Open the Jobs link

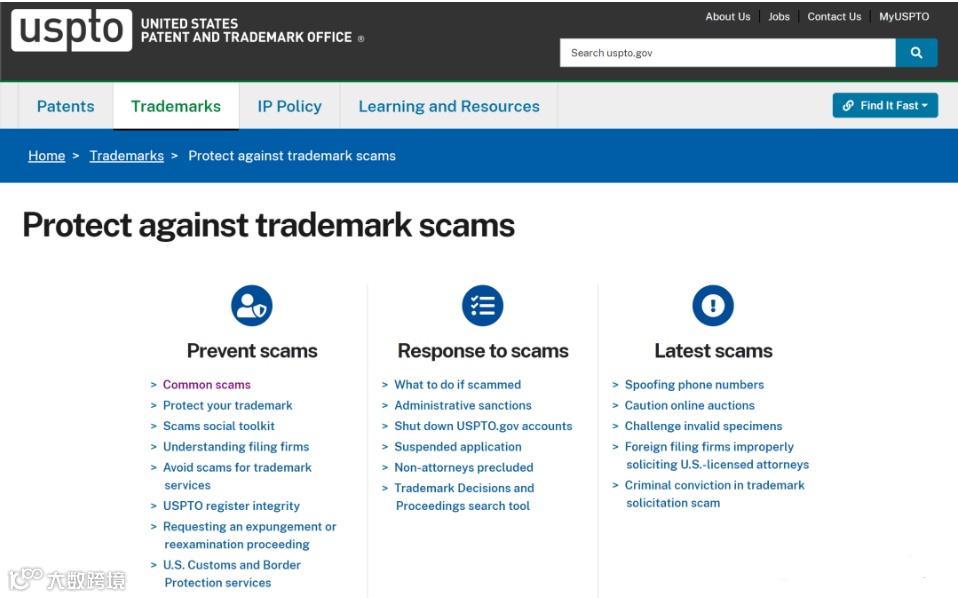tap(779, 16)
